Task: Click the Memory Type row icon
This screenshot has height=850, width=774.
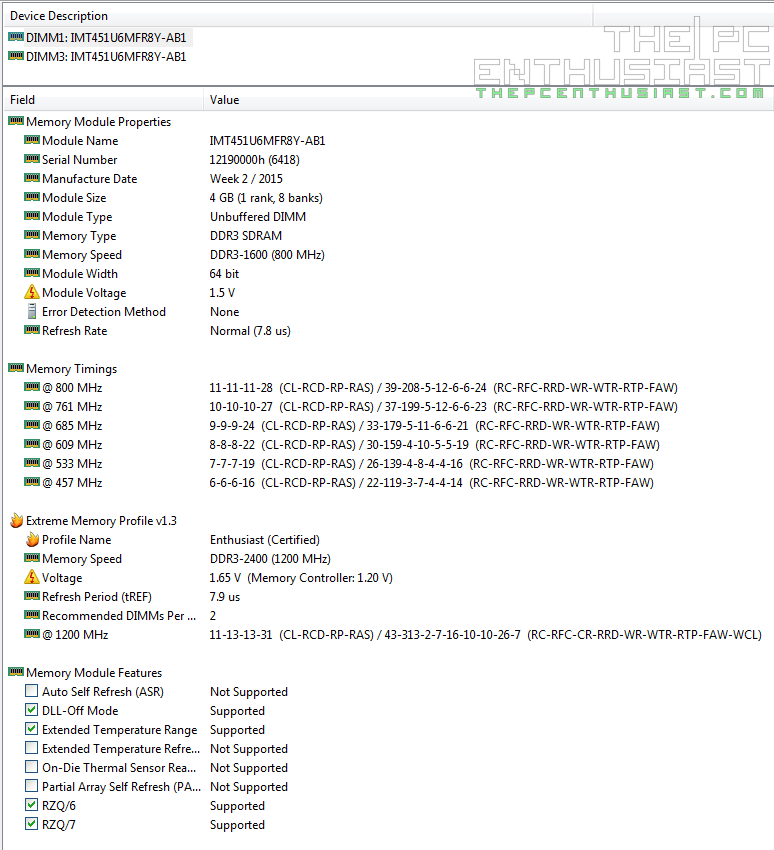Action: pos(32,235)
